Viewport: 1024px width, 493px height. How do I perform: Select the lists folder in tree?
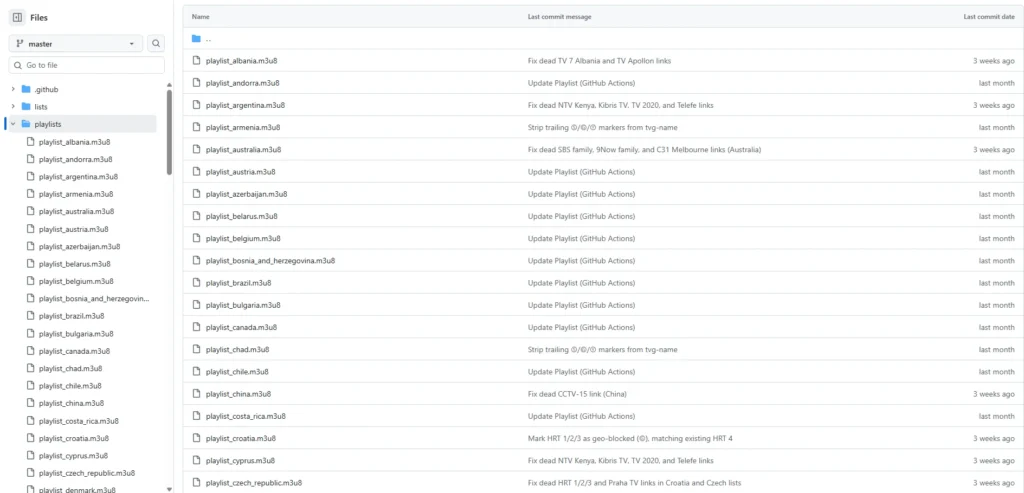[x=40, y=106]
